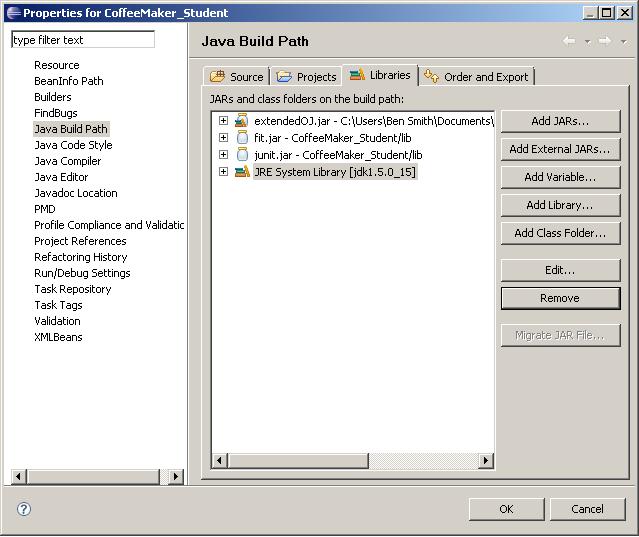Click the Remove button
The width and height of the screenshot is (639, 537).
click(x=560, y=298)
